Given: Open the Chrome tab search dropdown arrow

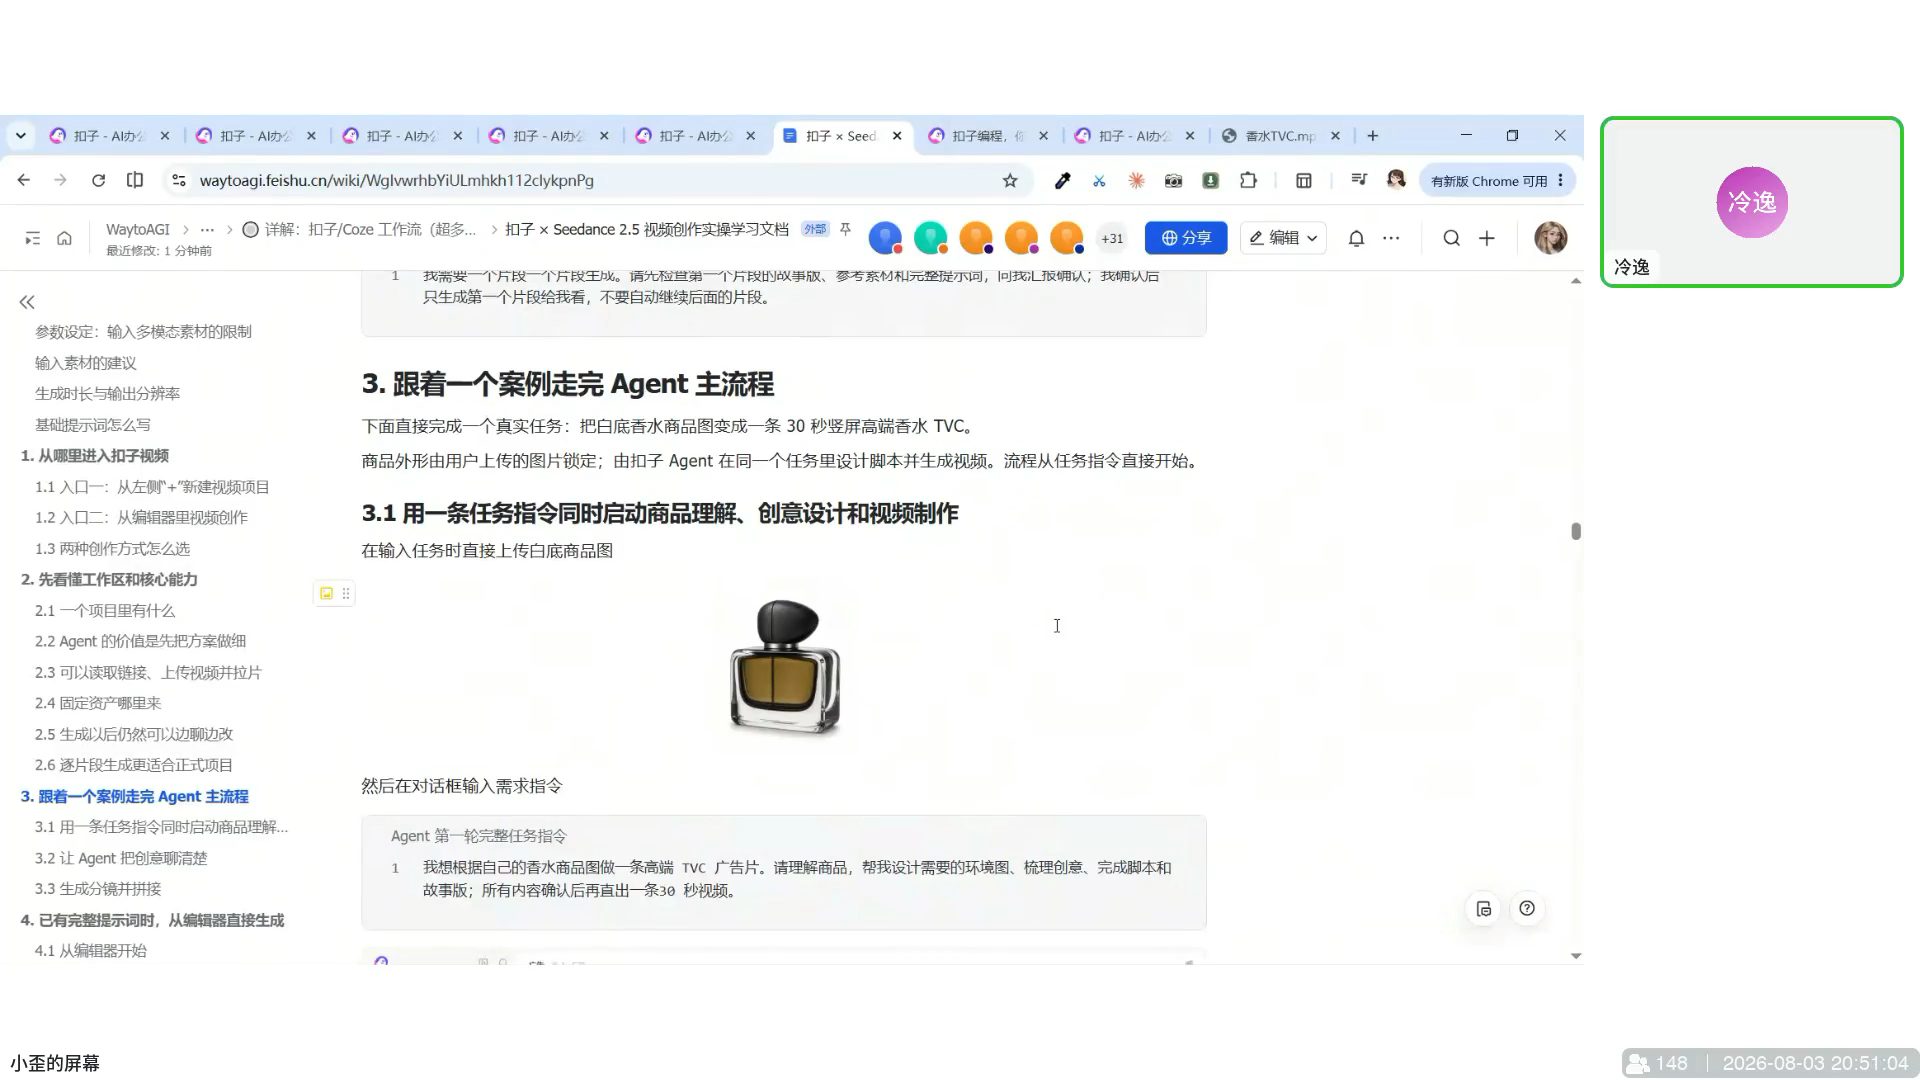Looking at the screenshot, I should (21, 135).
